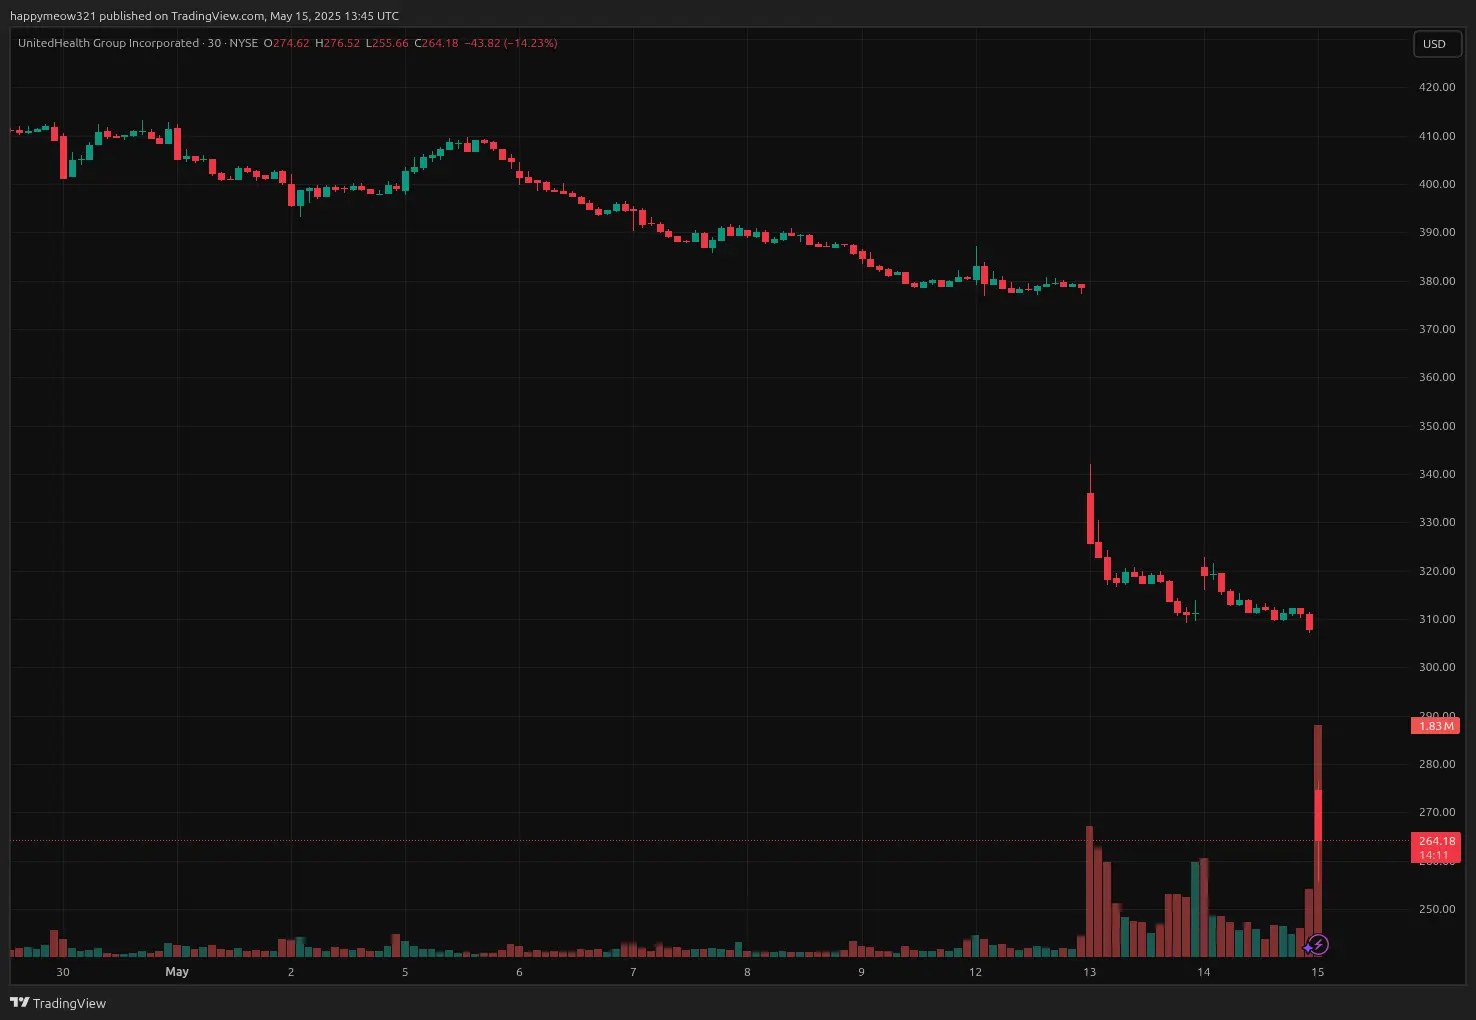
Task: Click the 14 date label on time axis
Action: point(1204,972)
